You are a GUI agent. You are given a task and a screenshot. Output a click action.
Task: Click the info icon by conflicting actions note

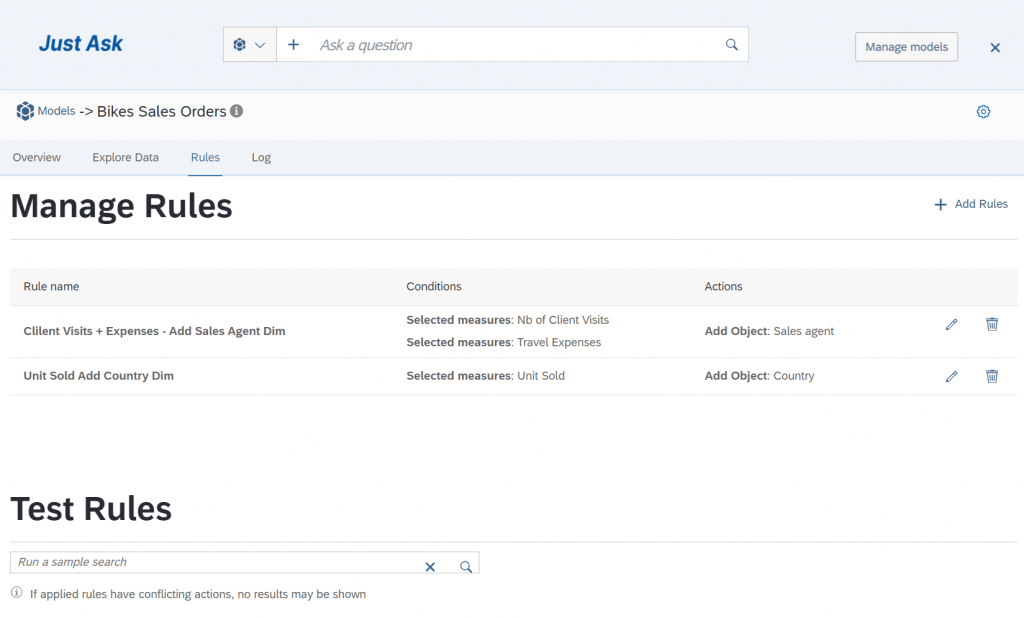[16, 593]
